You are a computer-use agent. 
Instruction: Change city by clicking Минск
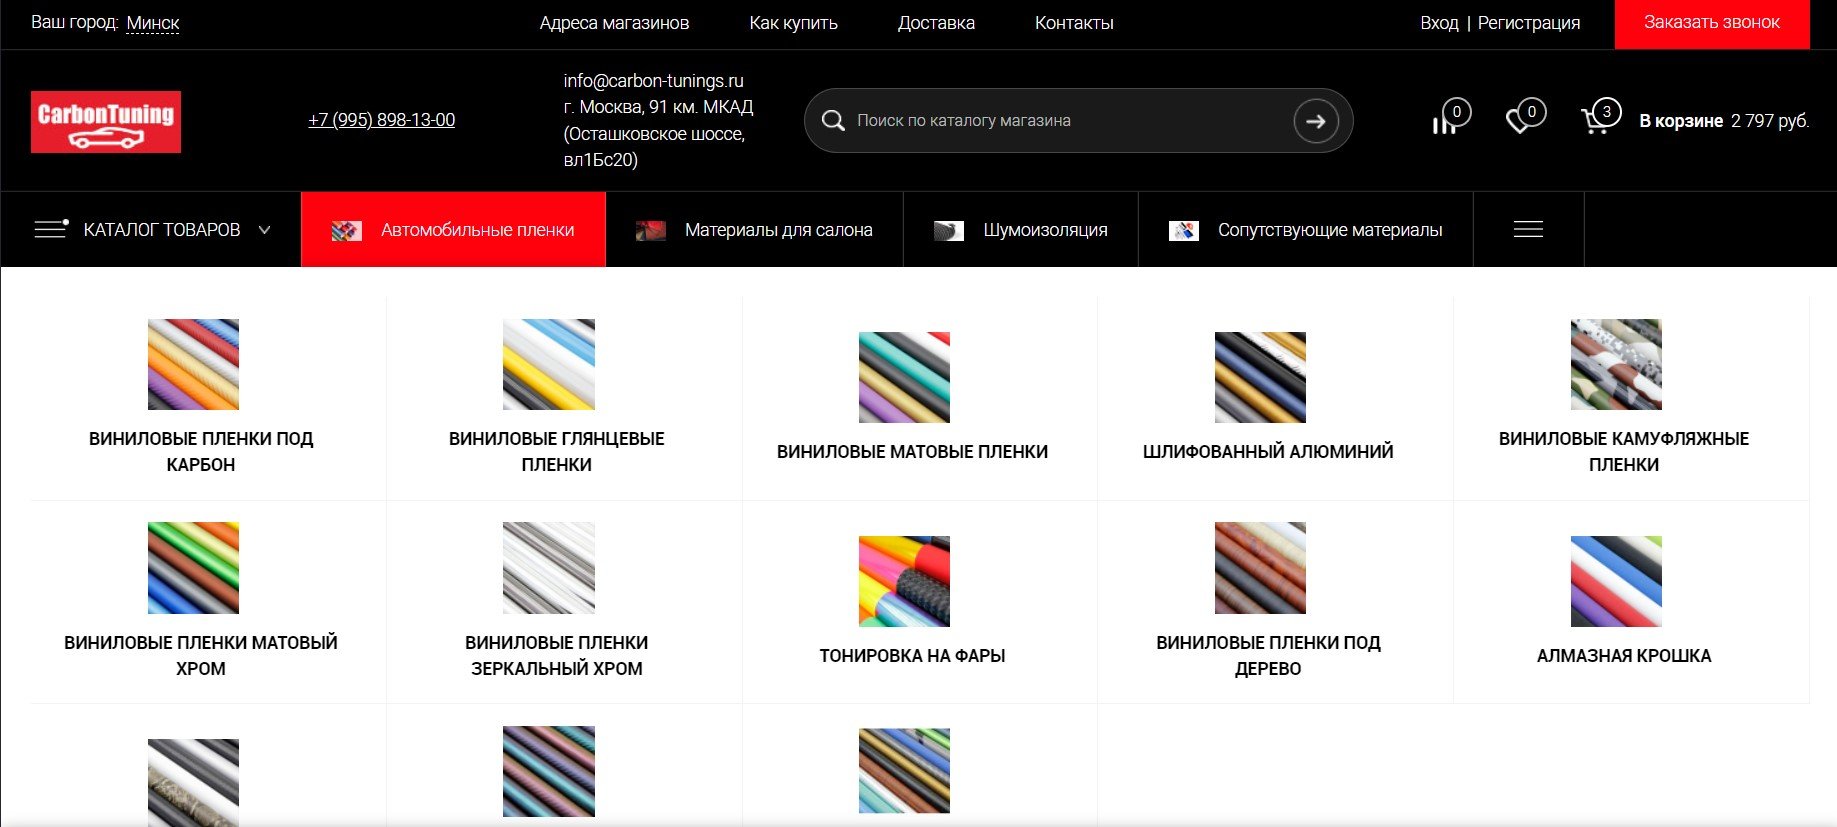tap(153, 23)
